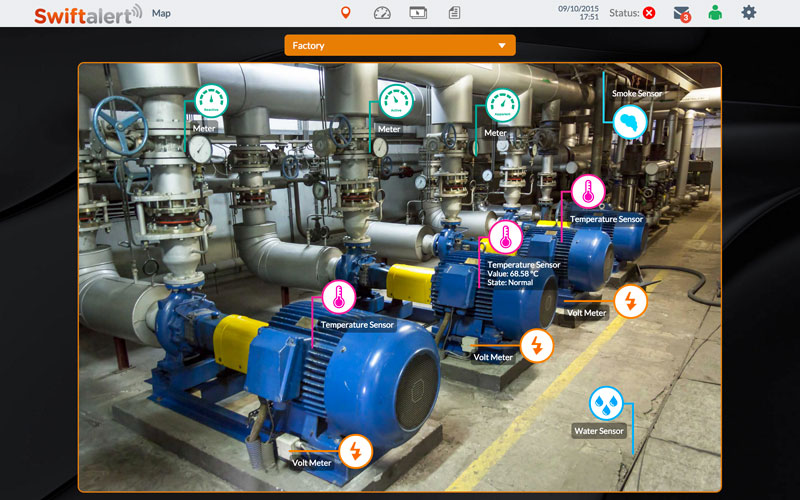Select the Volt Meter icon on nearest pump

tap(356, 451)
